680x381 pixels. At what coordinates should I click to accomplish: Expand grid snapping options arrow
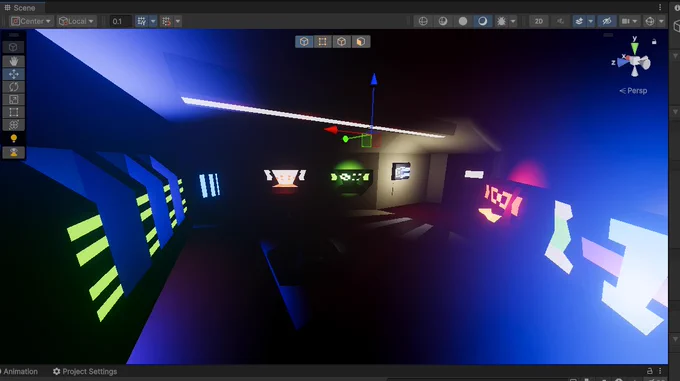point(153,21)
